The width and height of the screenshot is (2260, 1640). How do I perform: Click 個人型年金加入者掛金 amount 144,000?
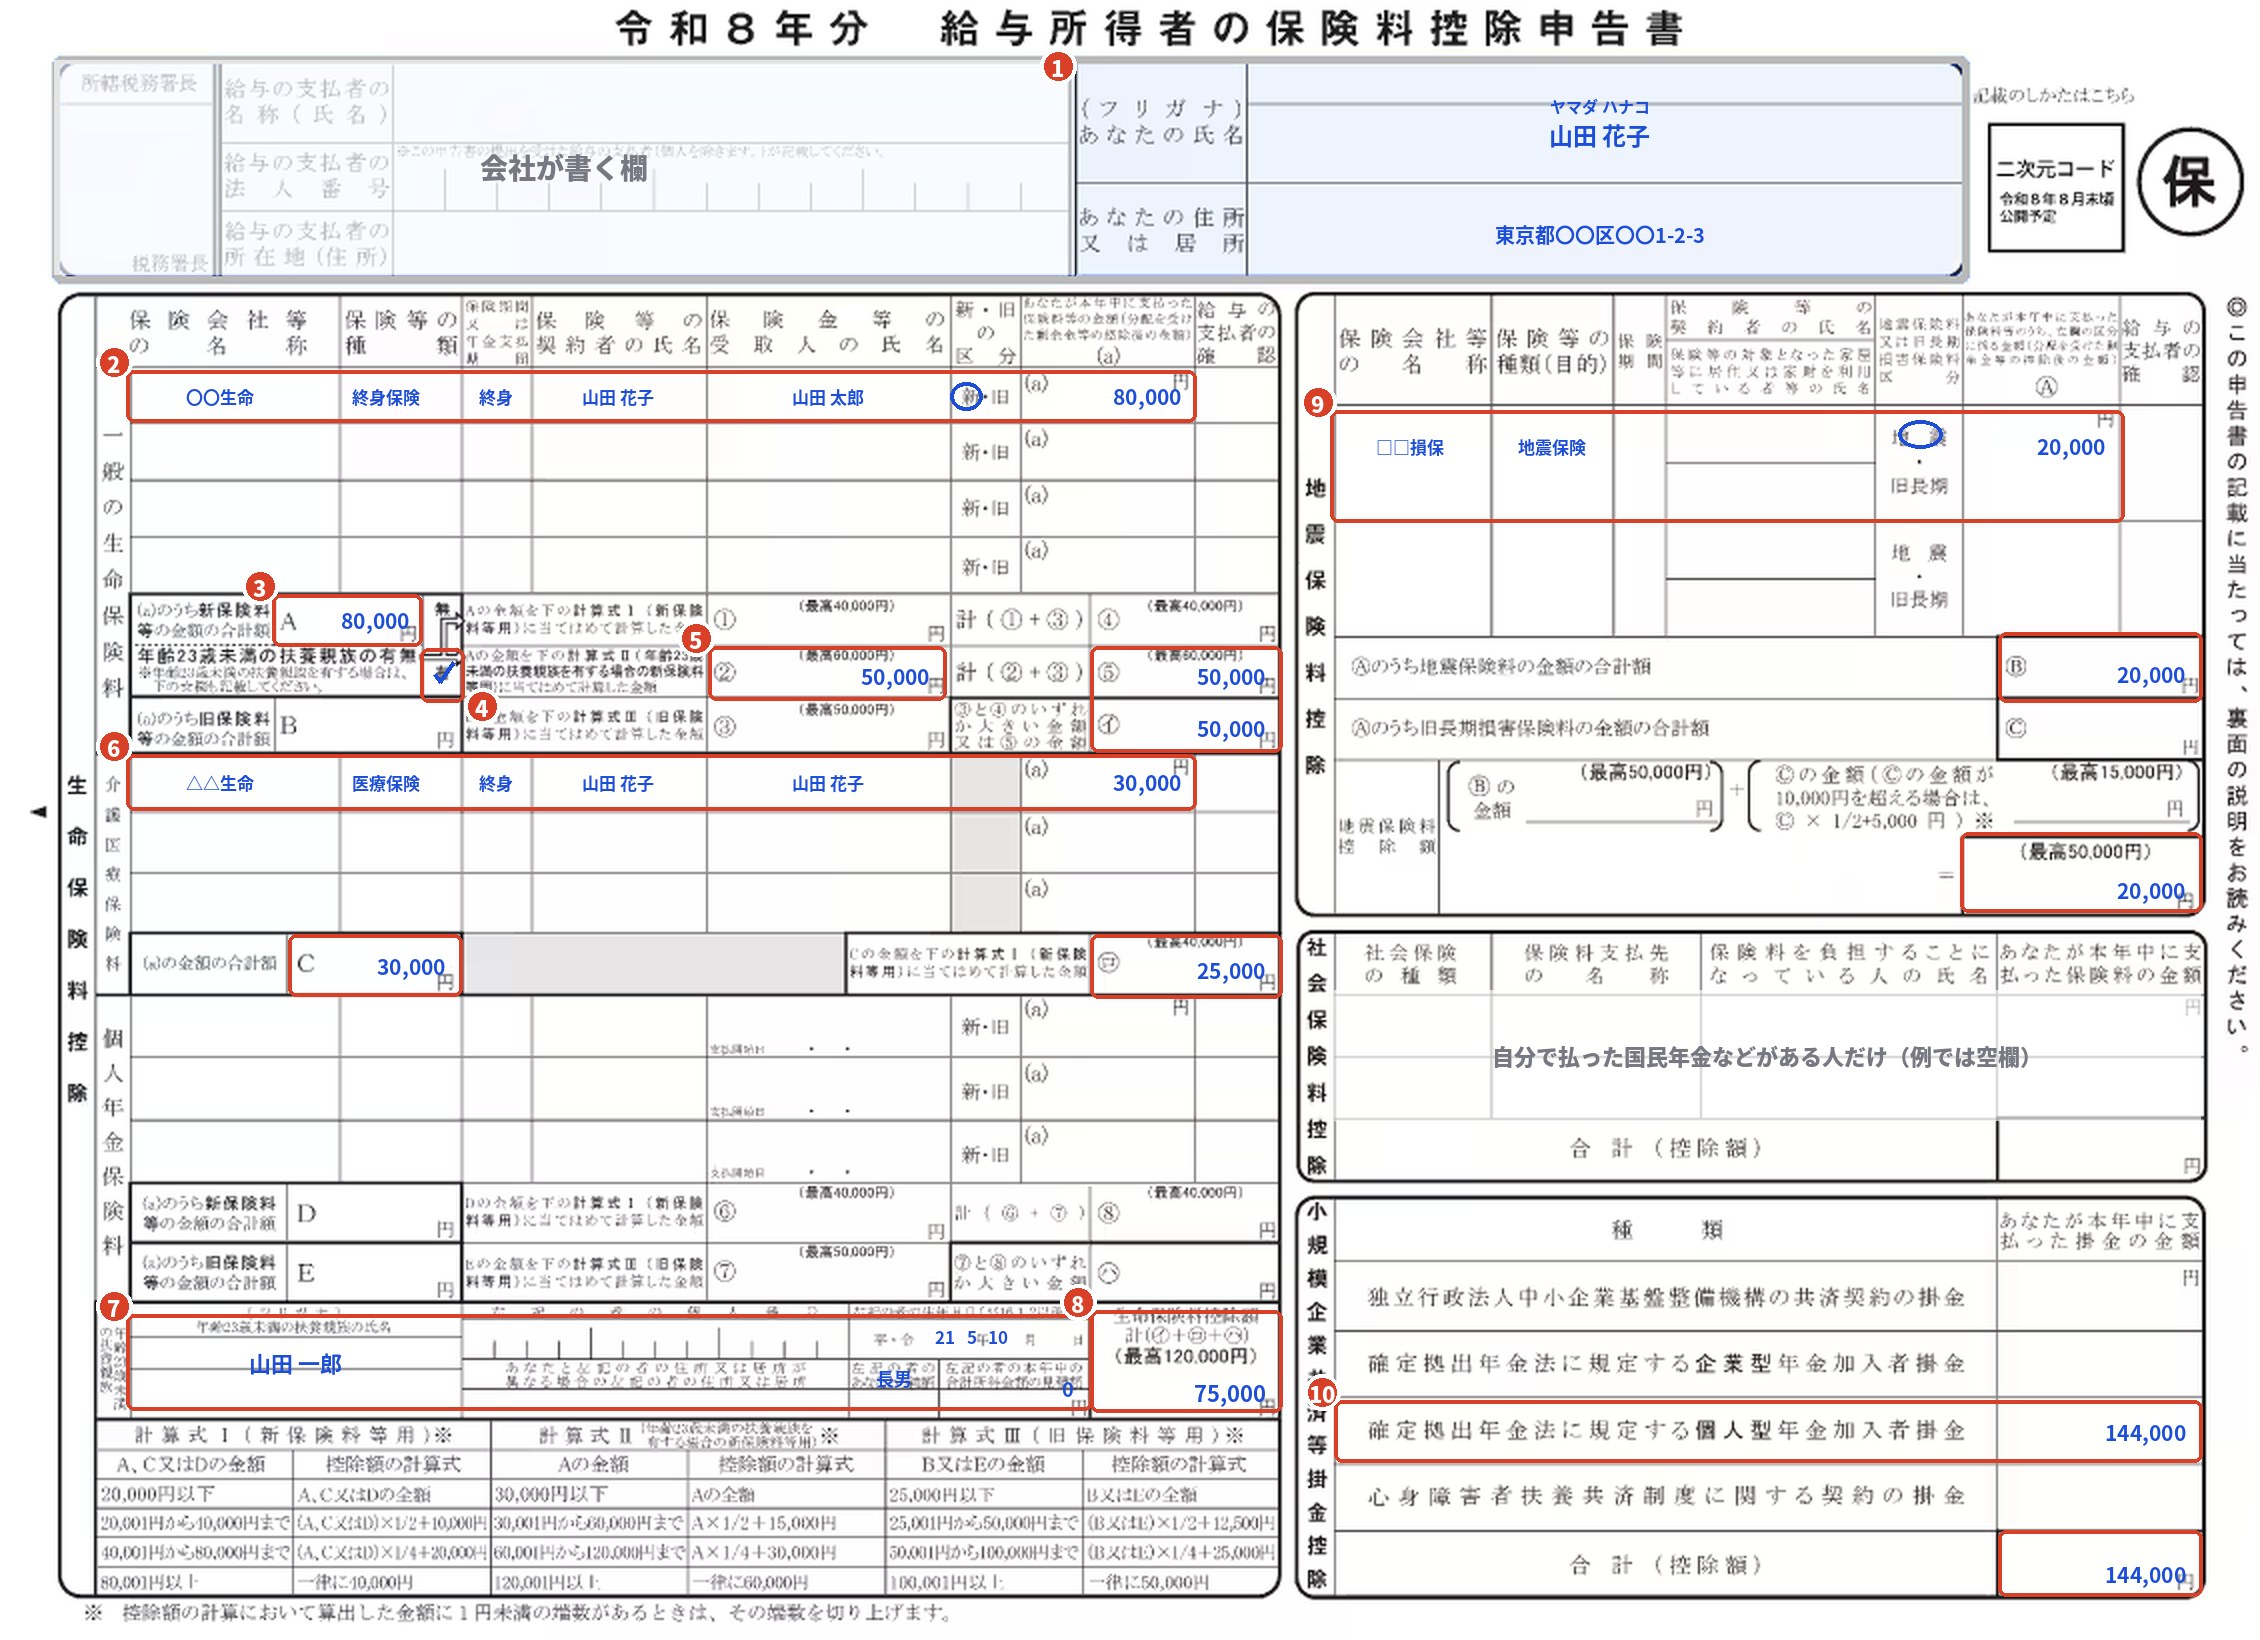[2145, 1432]
